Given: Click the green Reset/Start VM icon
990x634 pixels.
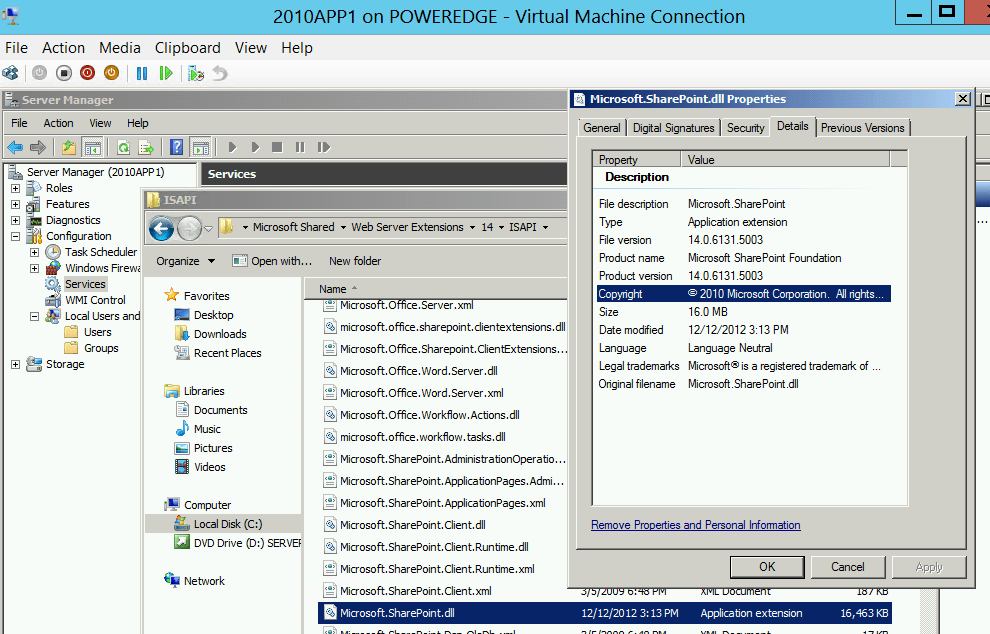Looking at the screenshot, I should (165, 73).
